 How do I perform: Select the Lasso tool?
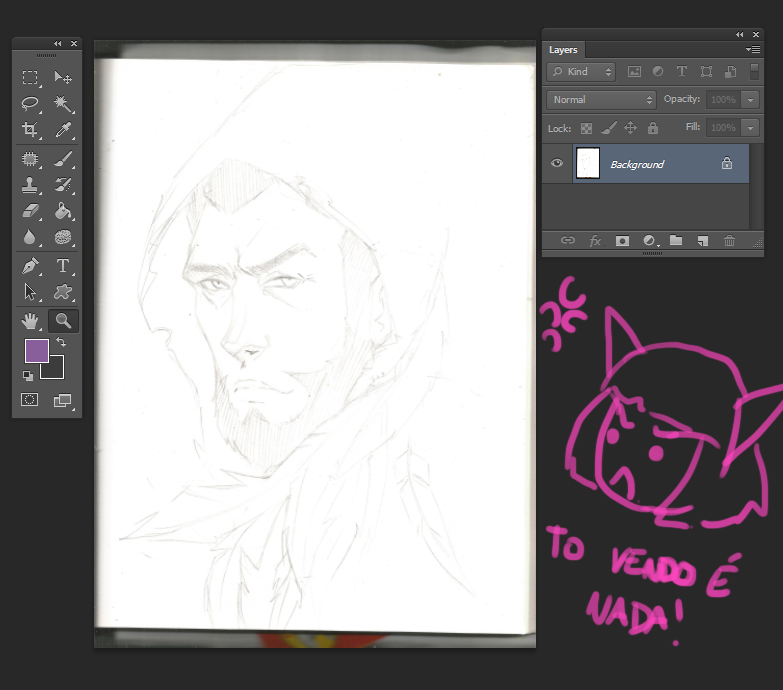pyautogui.click(x=30, y=104)
